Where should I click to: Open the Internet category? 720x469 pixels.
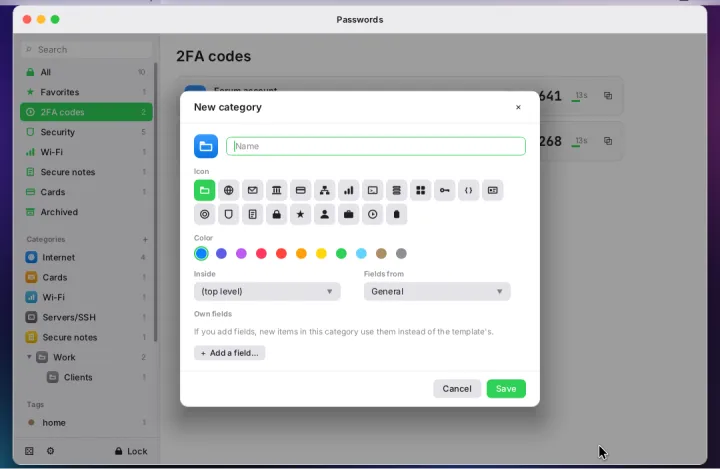click(86, 257)
